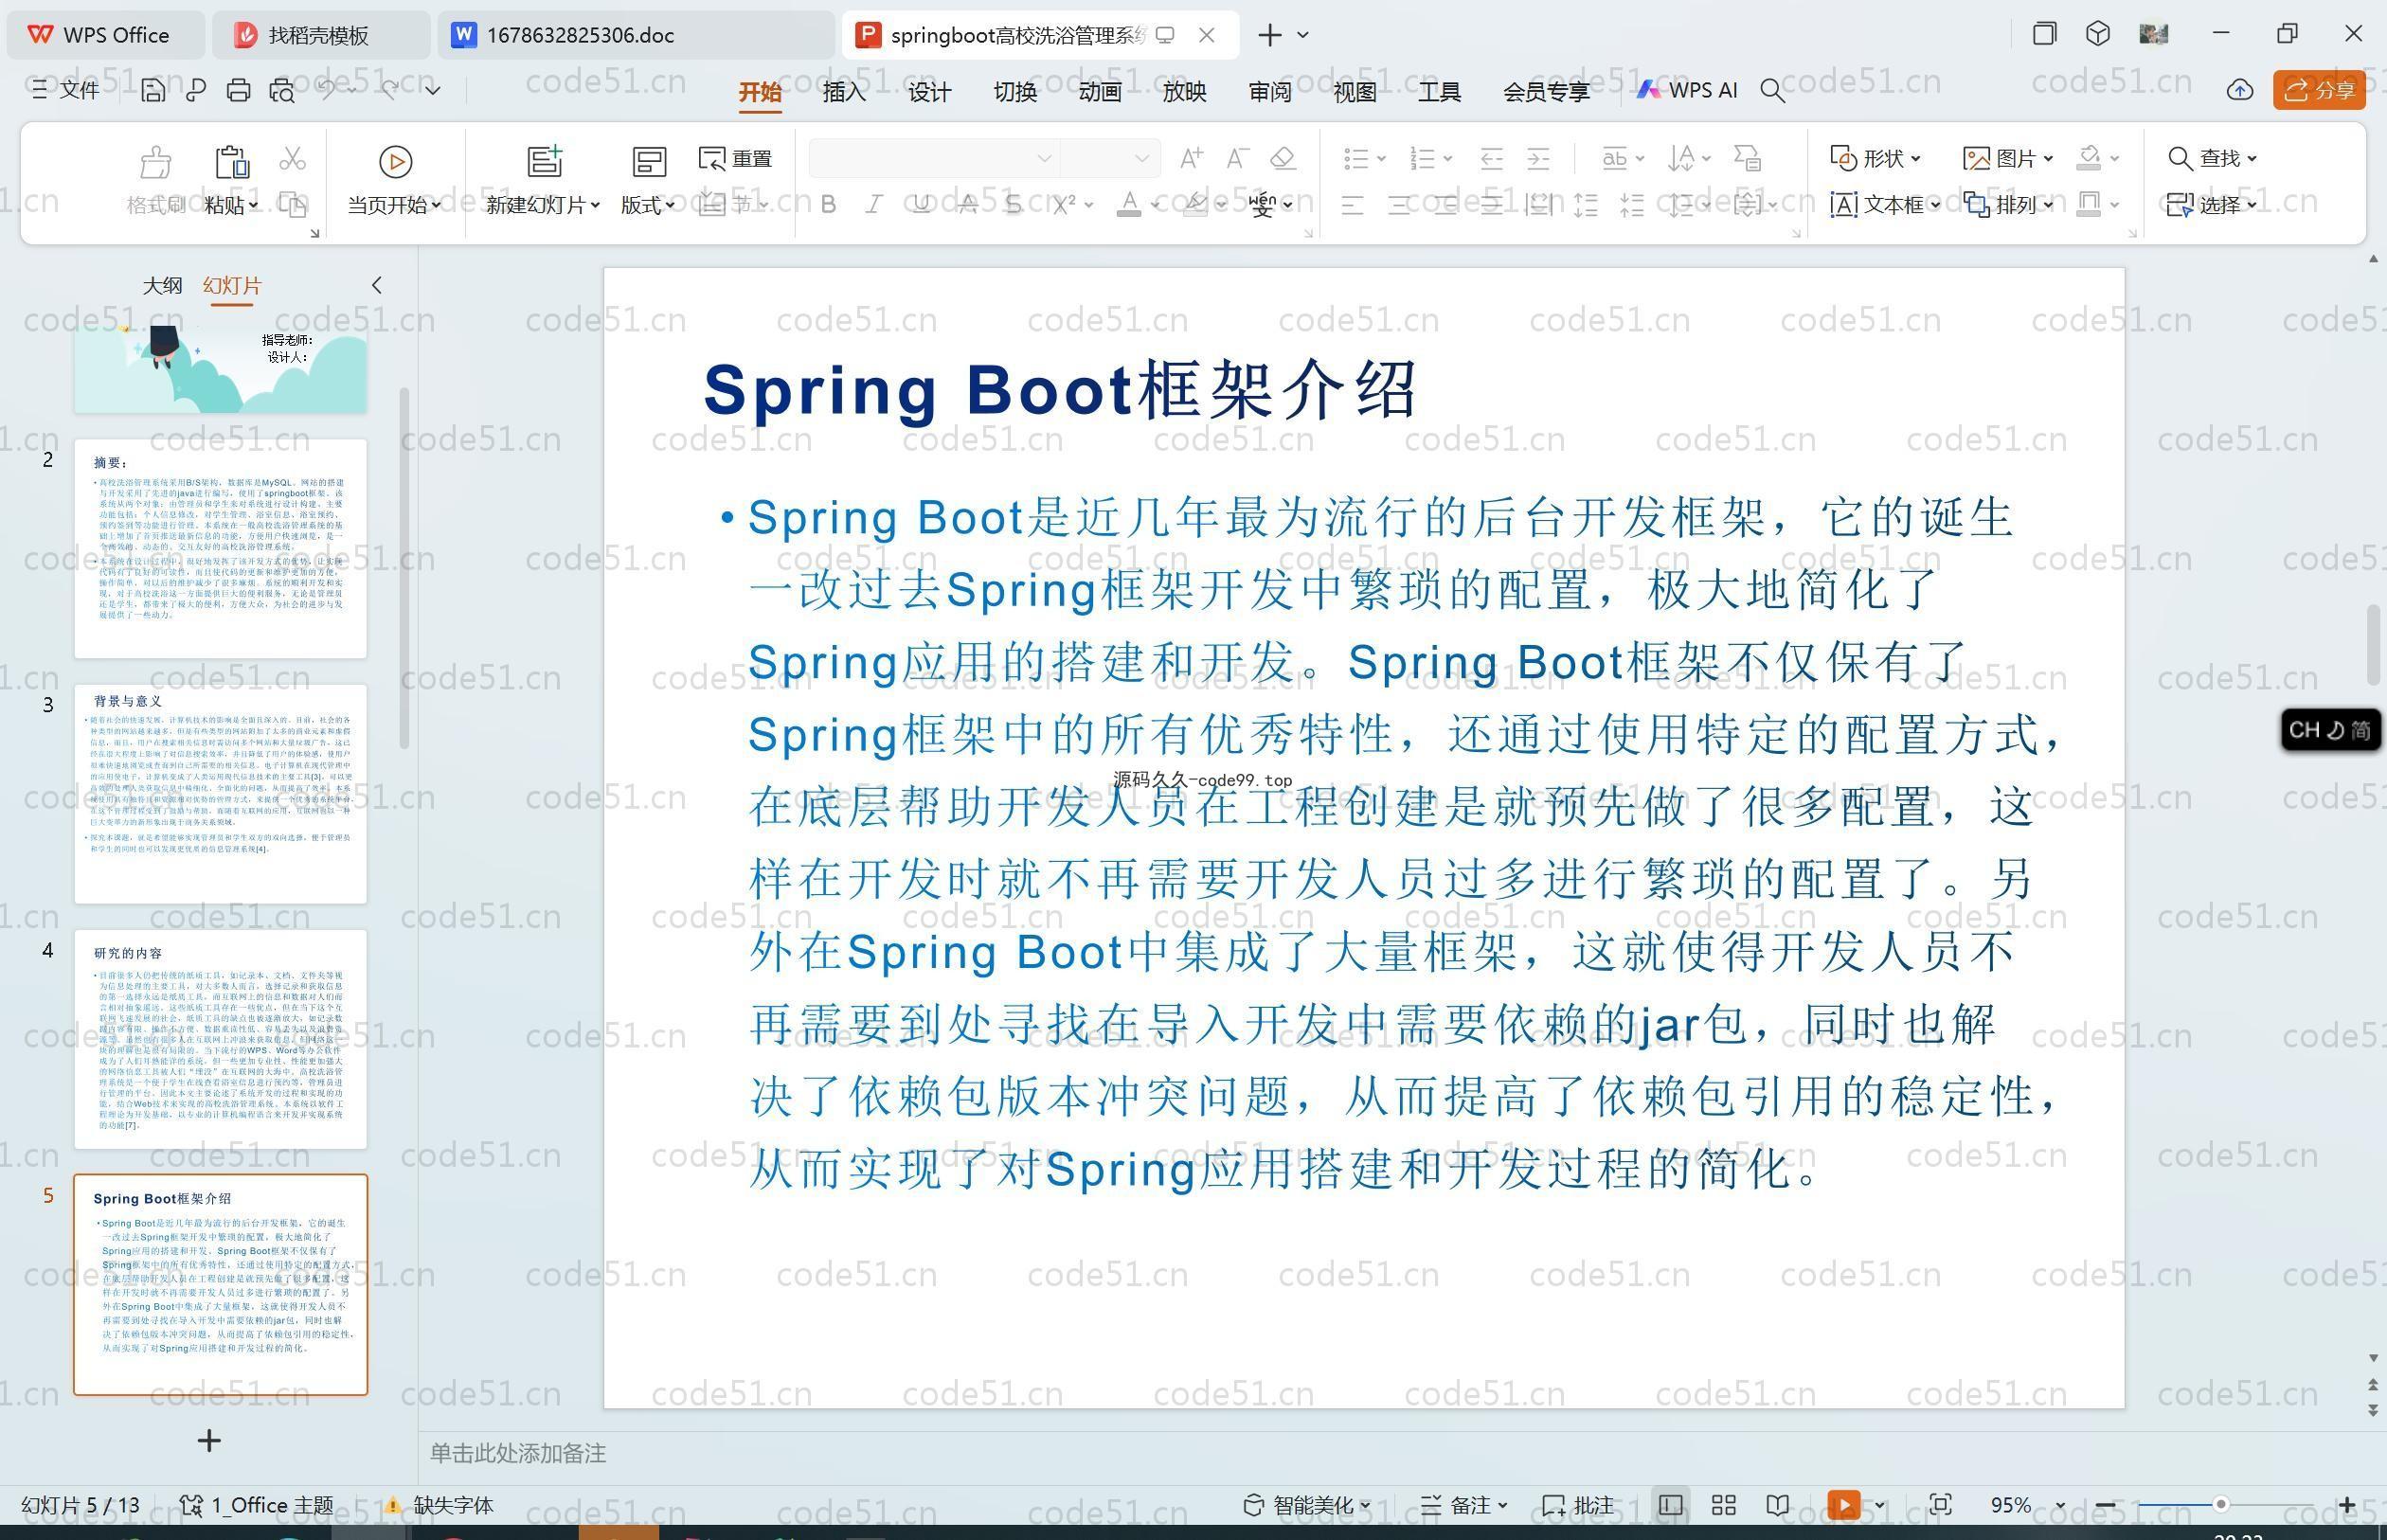
Task: Select slide 3 thumbnail 背景与意义
Action: 220,794
